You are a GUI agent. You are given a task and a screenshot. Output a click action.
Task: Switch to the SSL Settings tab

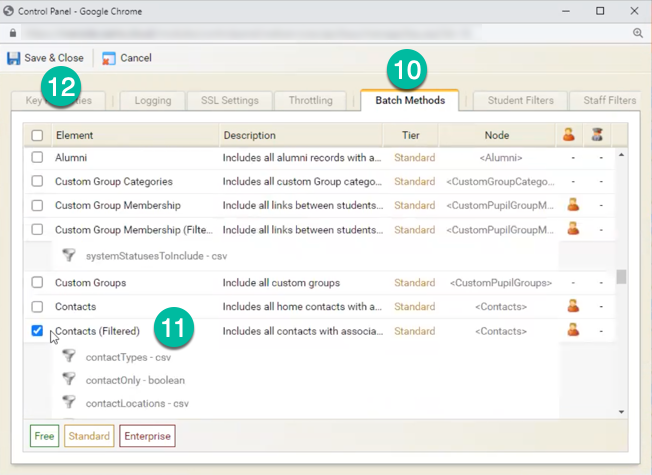(x=228, y=100)
